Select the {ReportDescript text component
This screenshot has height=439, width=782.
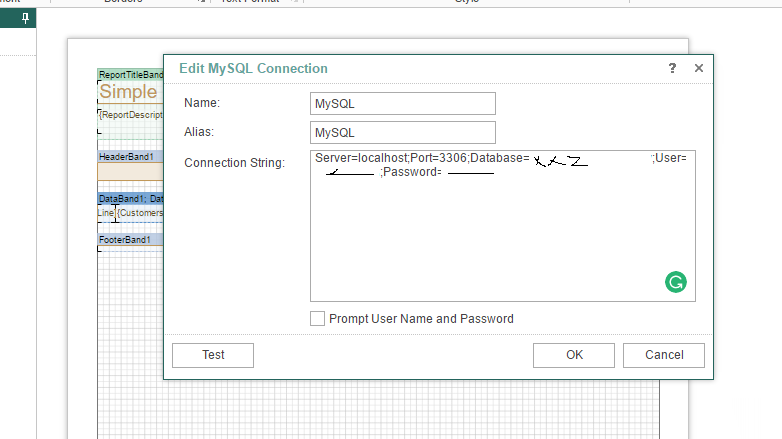[131, 115]
